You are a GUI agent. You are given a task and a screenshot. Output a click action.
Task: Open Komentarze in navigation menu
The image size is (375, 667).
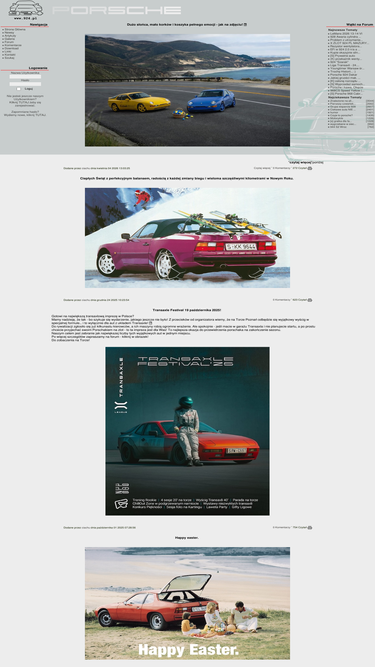coord(13,45)
